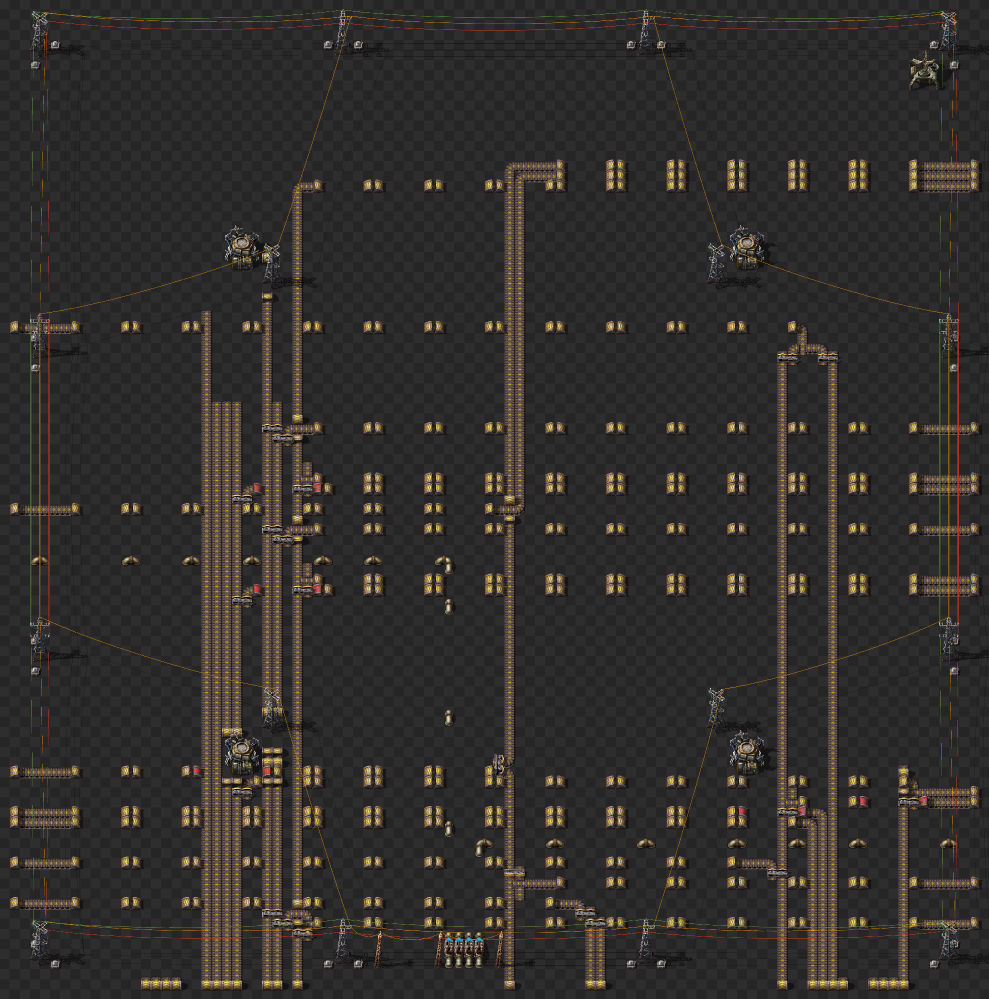This screenshot has width=989, height=999.
Task: Select the bottom-left corner big electric pole
Action: point(40,940)
